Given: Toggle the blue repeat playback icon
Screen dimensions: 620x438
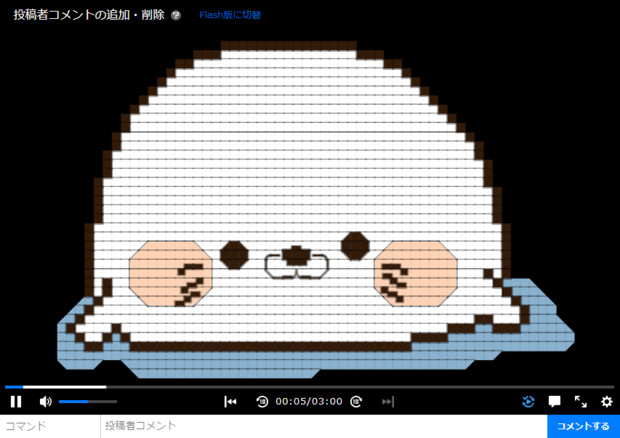Looking at the screenshot, I should 528,402.
